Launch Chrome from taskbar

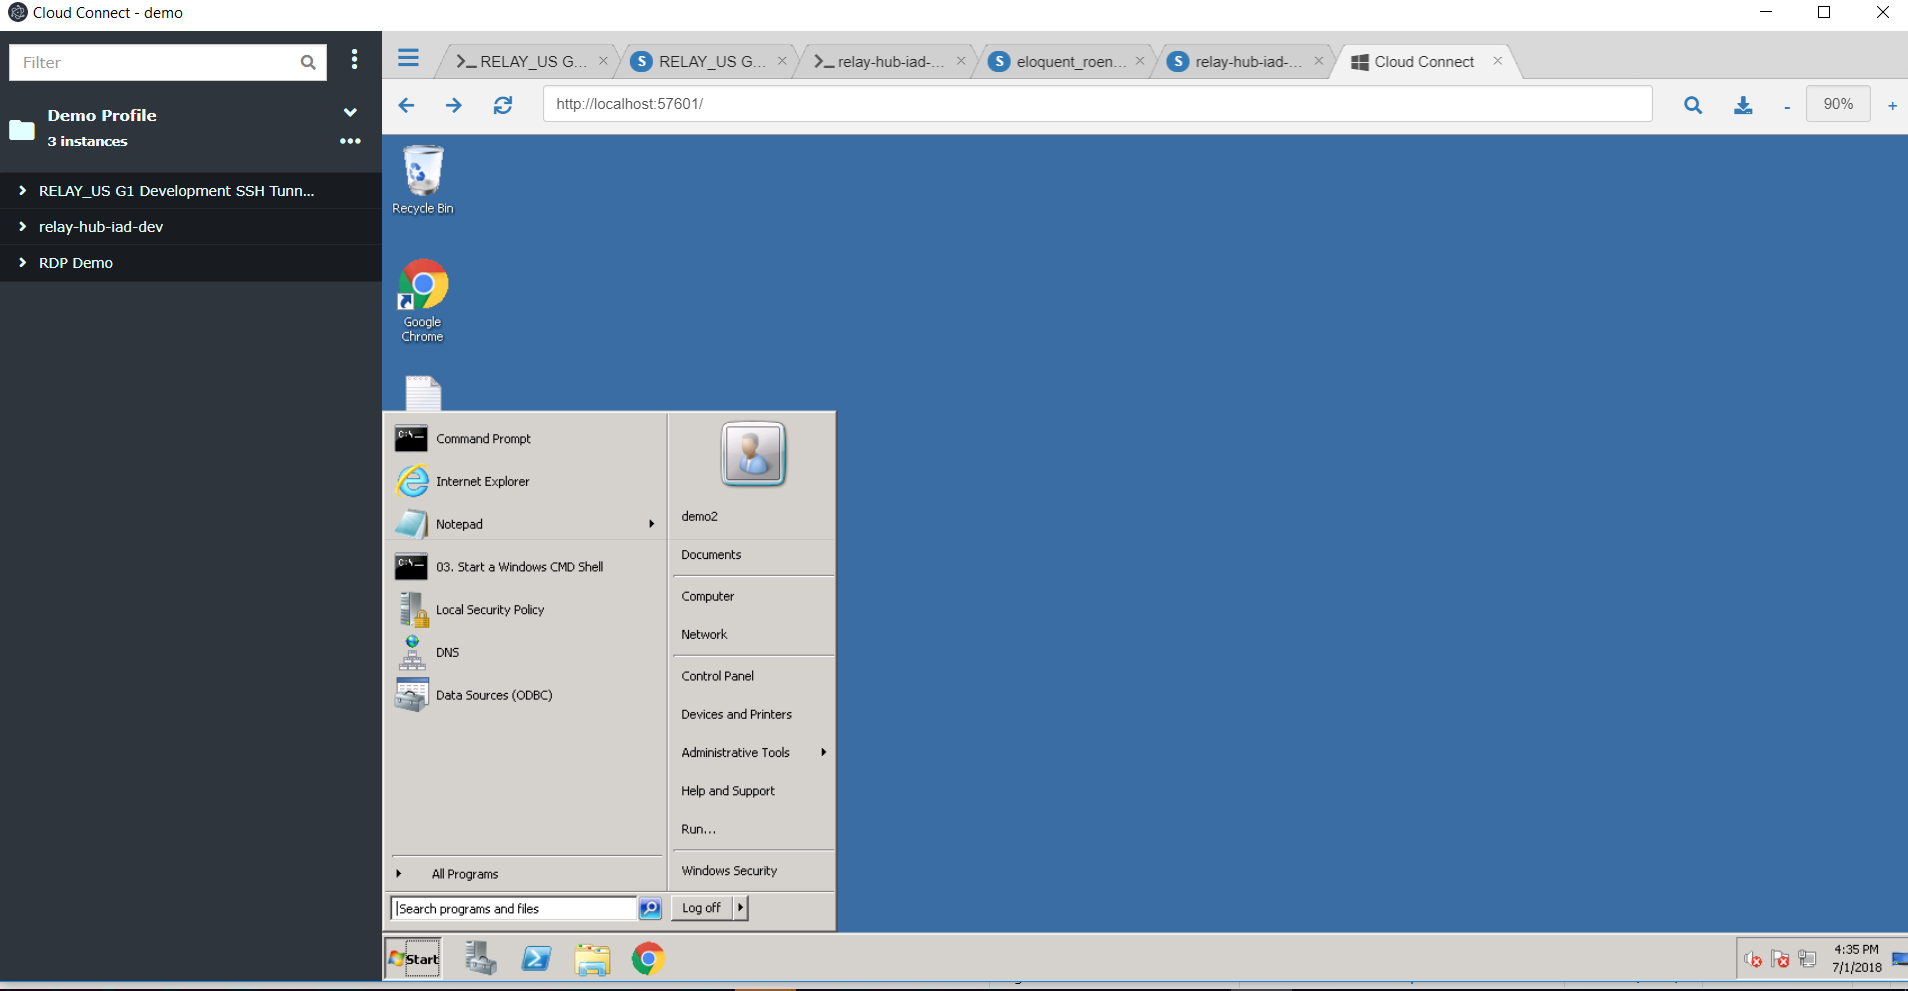tap(648, 959)
